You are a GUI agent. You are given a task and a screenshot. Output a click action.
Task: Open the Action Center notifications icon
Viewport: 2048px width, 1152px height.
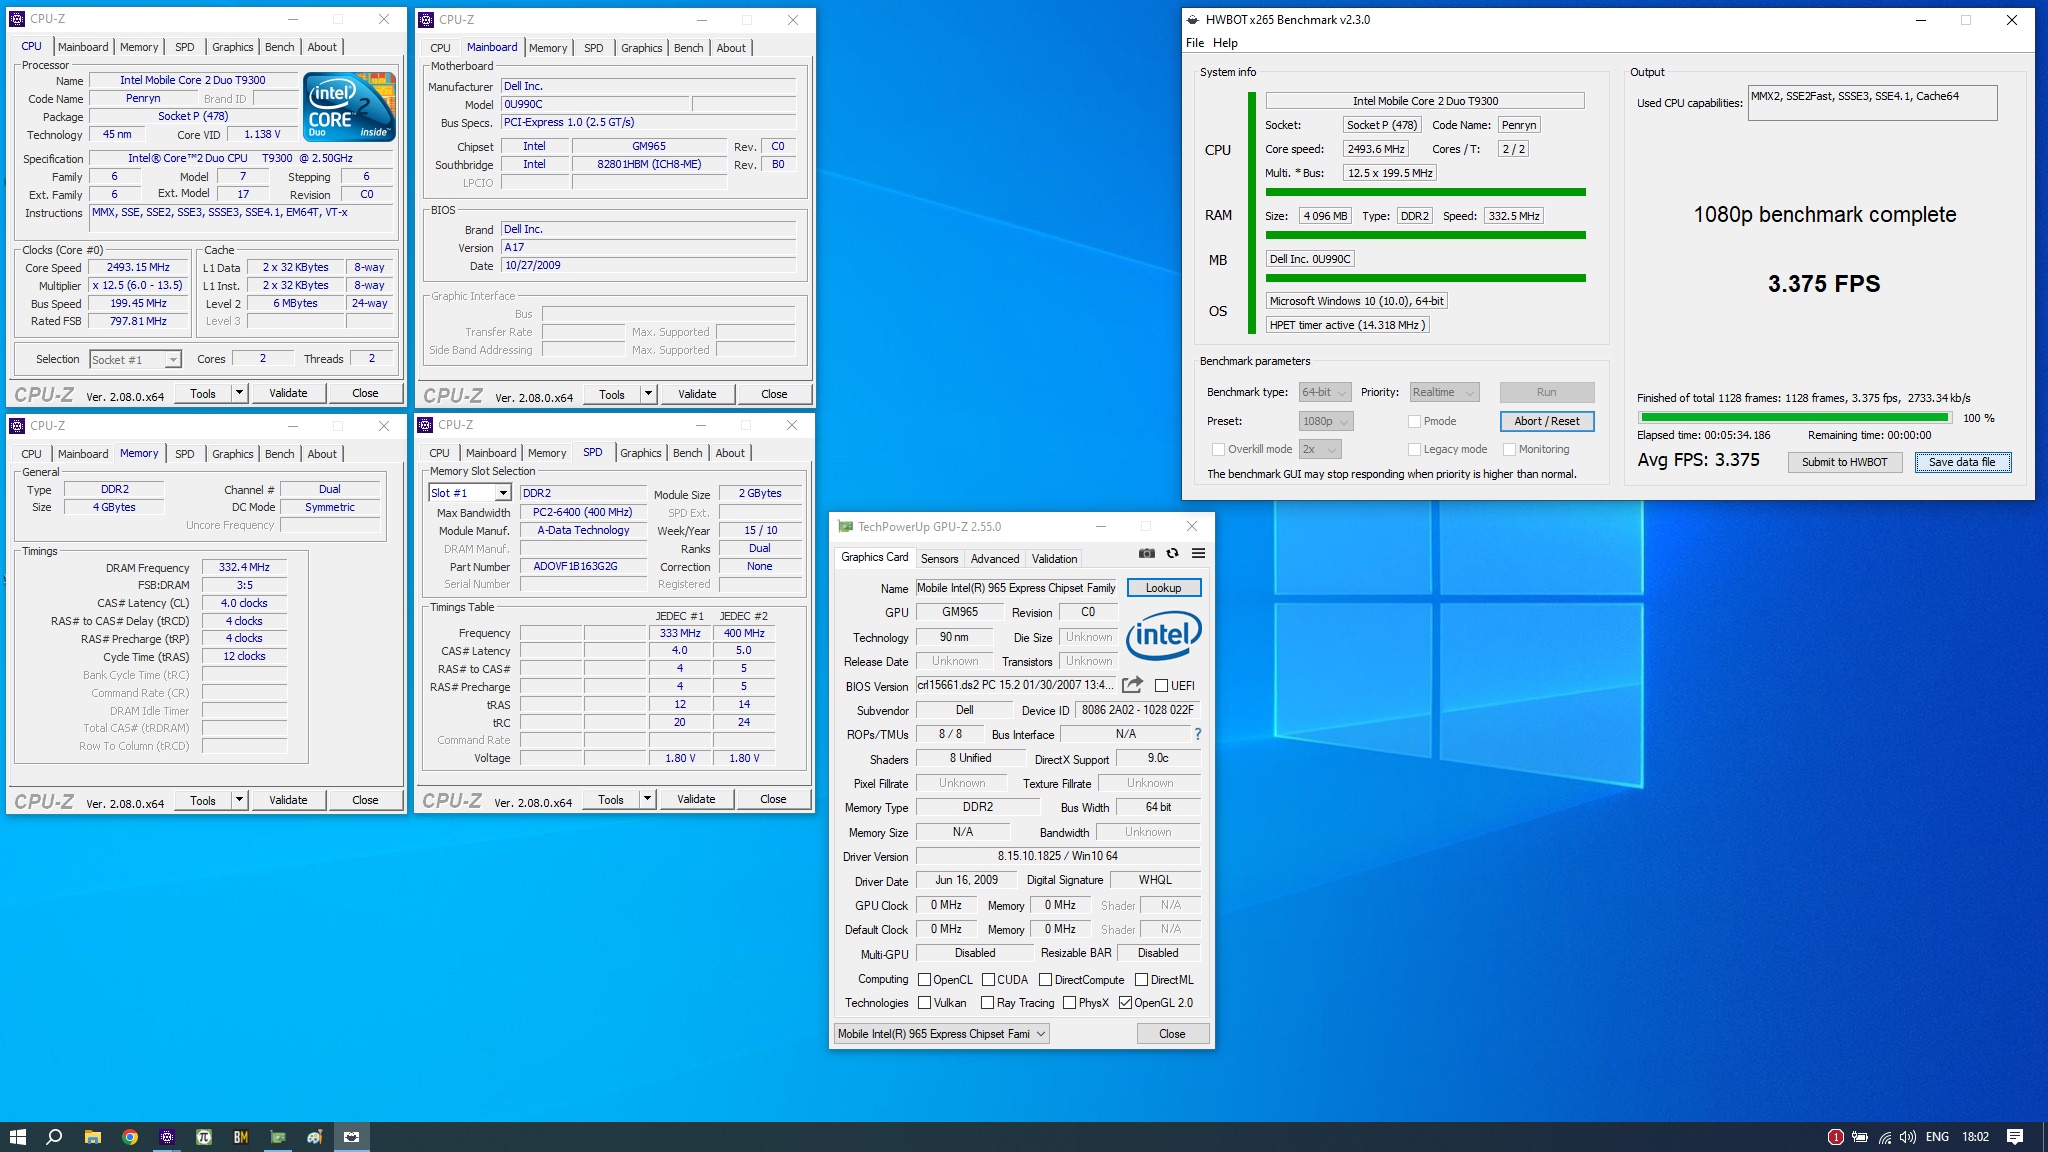click(x=2015, y=1137)
